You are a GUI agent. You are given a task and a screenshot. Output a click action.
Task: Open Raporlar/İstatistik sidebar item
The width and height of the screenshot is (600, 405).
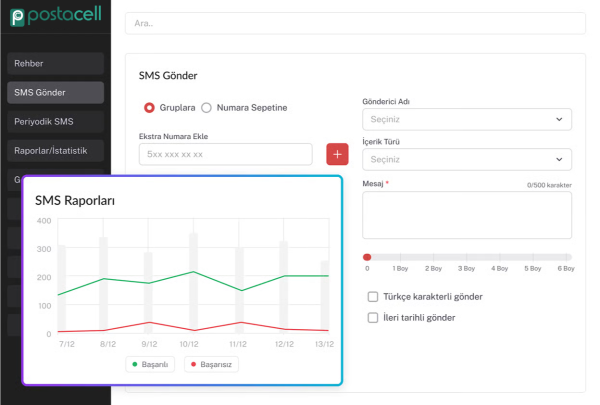[x=55, y=151]
